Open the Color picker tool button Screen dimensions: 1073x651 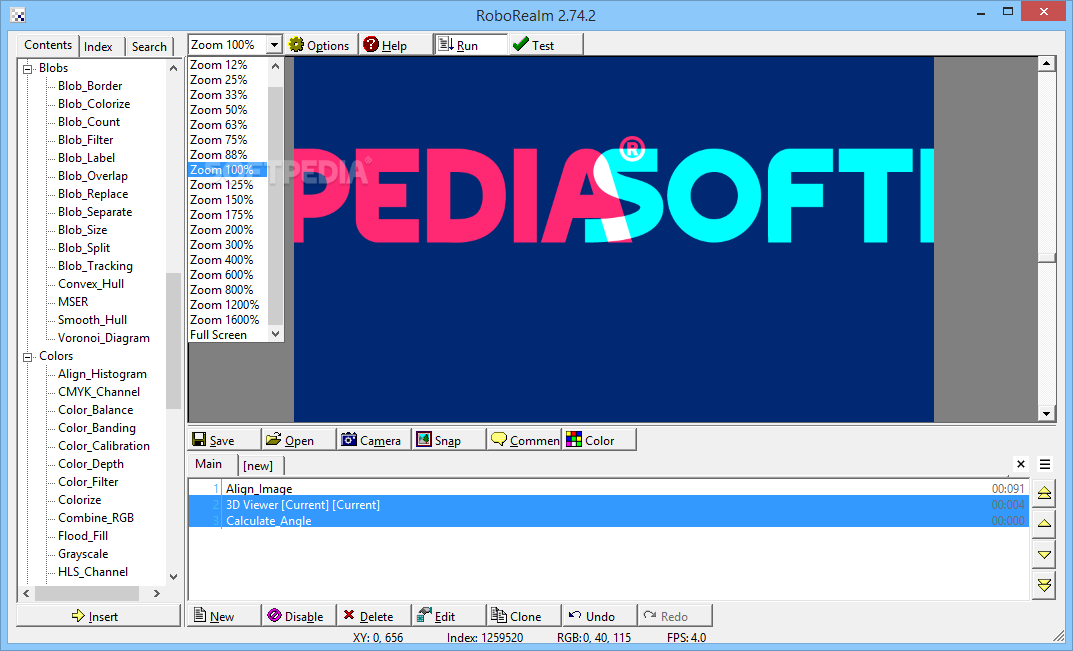tap(599, 440)
